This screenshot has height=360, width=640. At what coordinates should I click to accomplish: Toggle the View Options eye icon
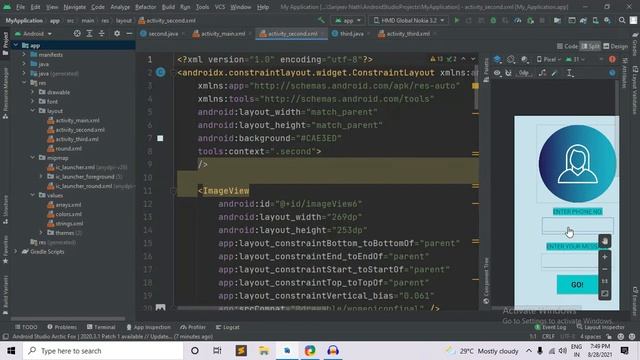click(497, 73)
